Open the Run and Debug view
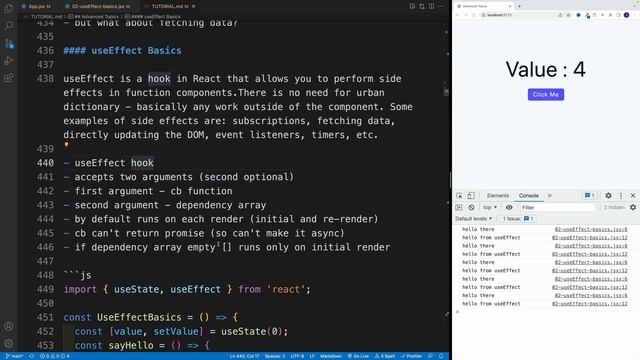Screen dimensions: 640x360 9,61
